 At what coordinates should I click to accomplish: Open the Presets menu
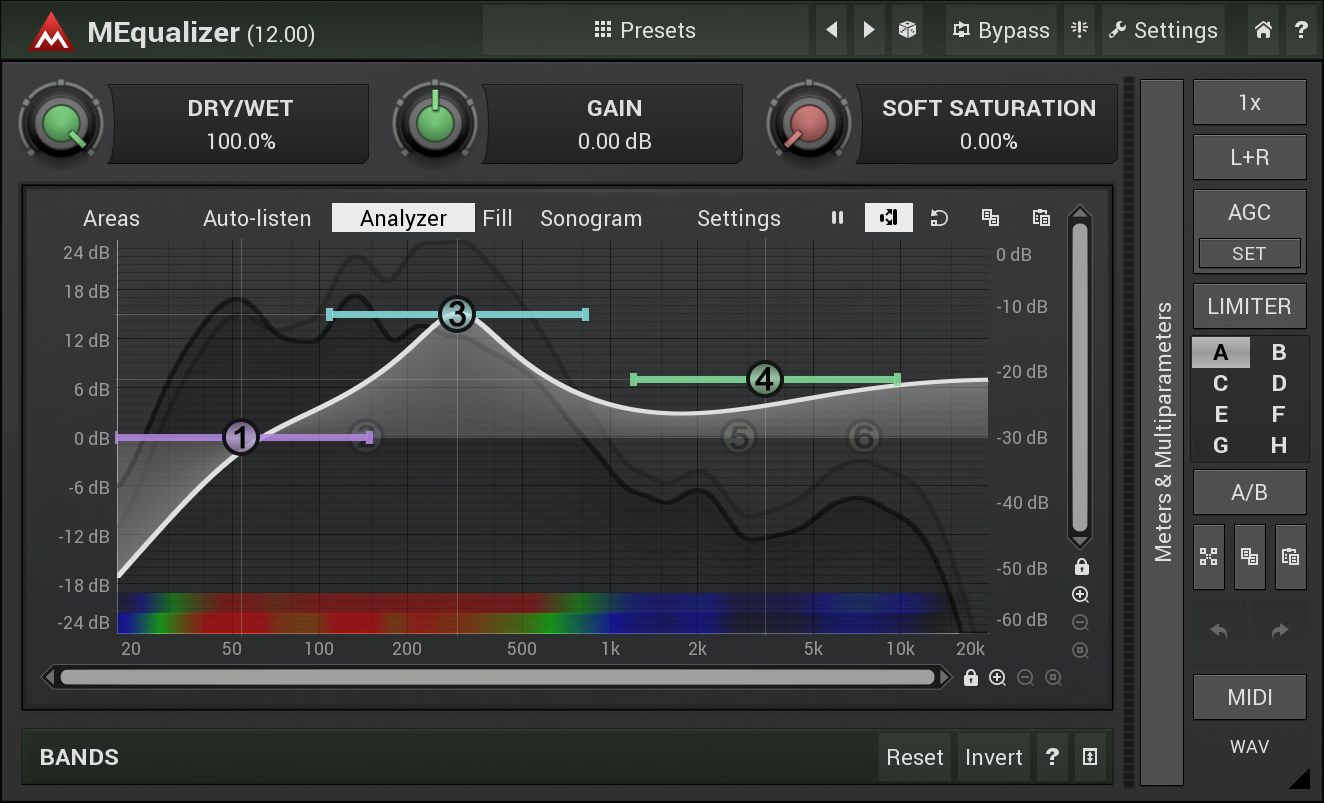[x=645, y=30]
